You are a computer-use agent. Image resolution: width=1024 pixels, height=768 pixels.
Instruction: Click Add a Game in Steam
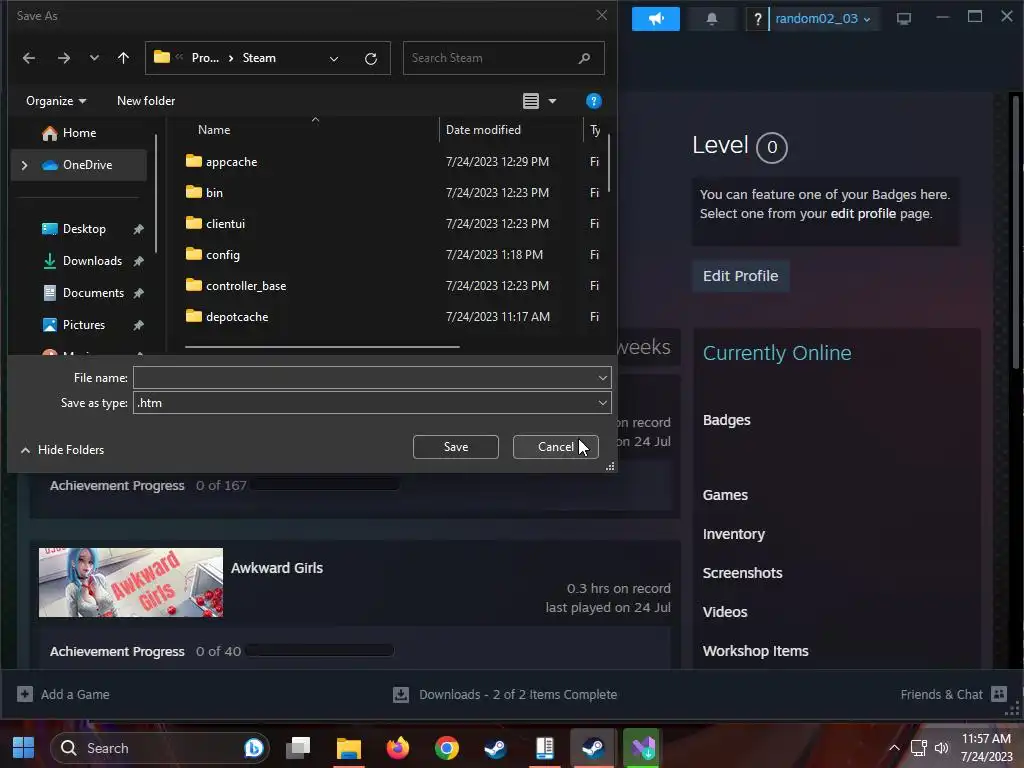tap(63, 695)
